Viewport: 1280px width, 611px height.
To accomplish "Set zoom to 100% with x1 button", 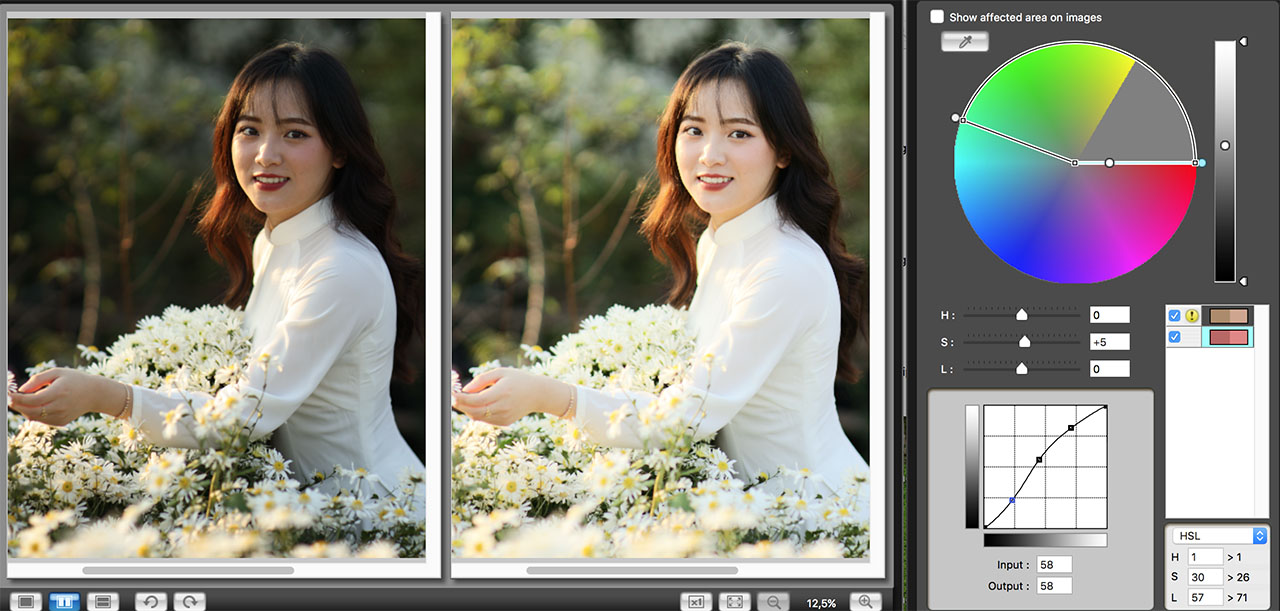I will coord(696,601).
